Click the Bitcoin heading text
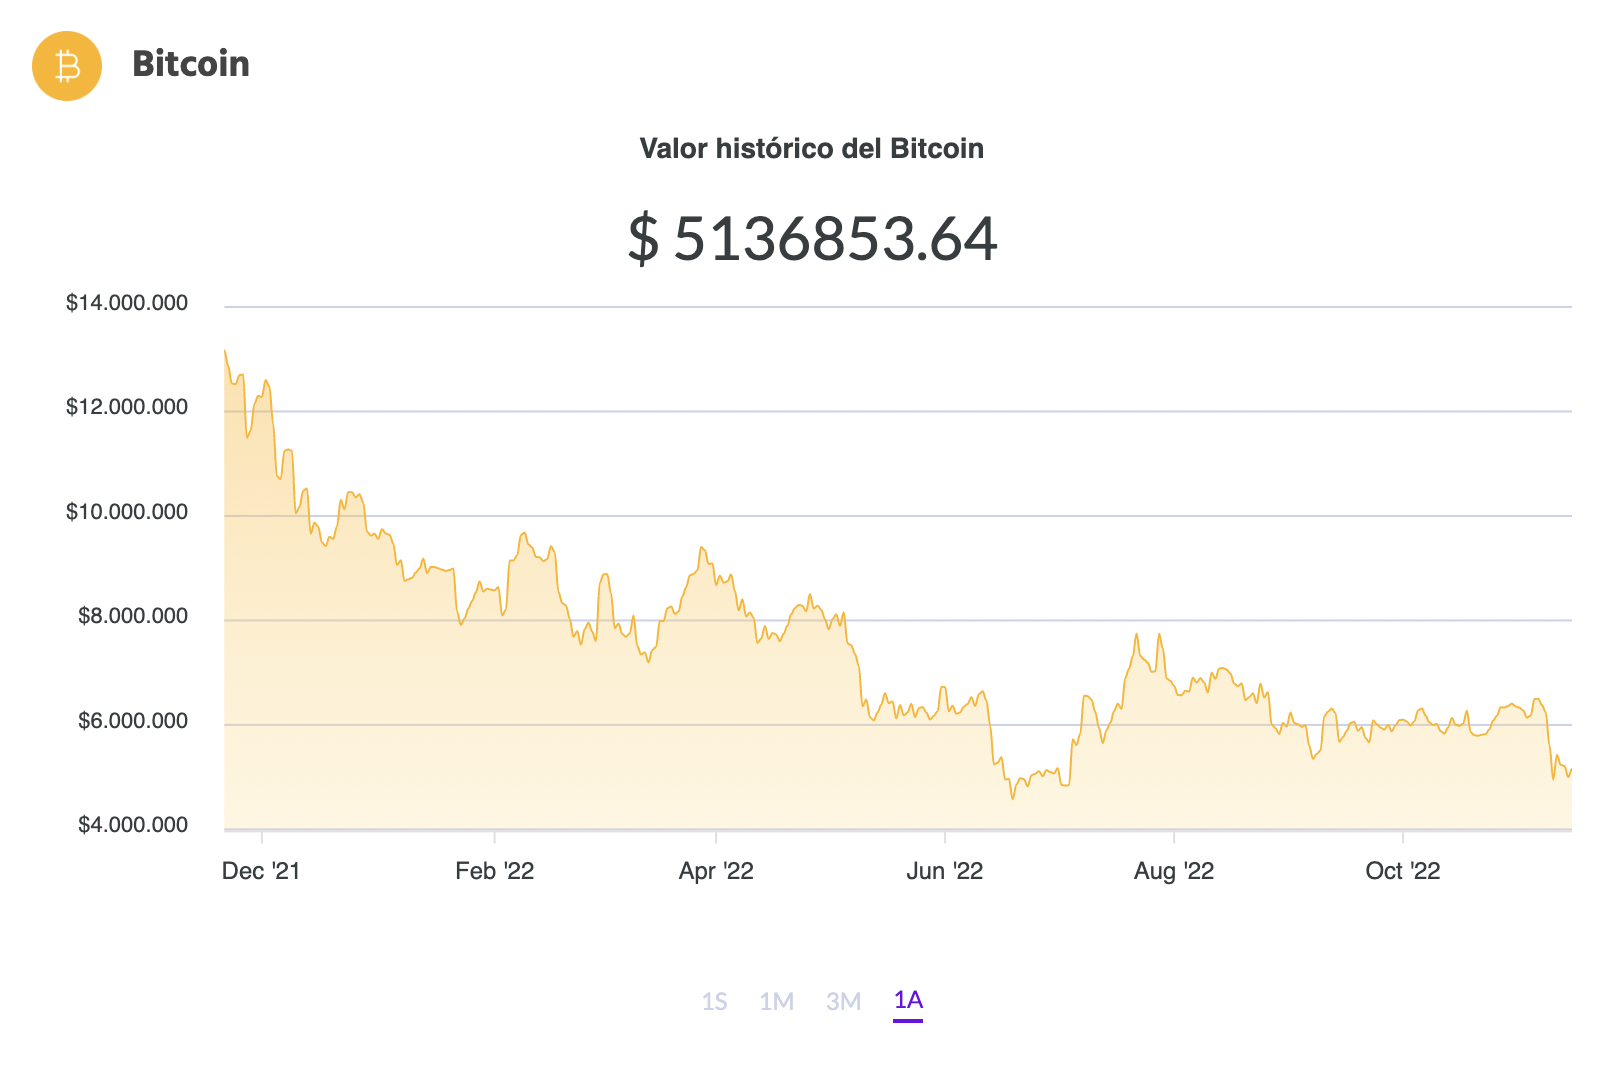 (191, 64)
